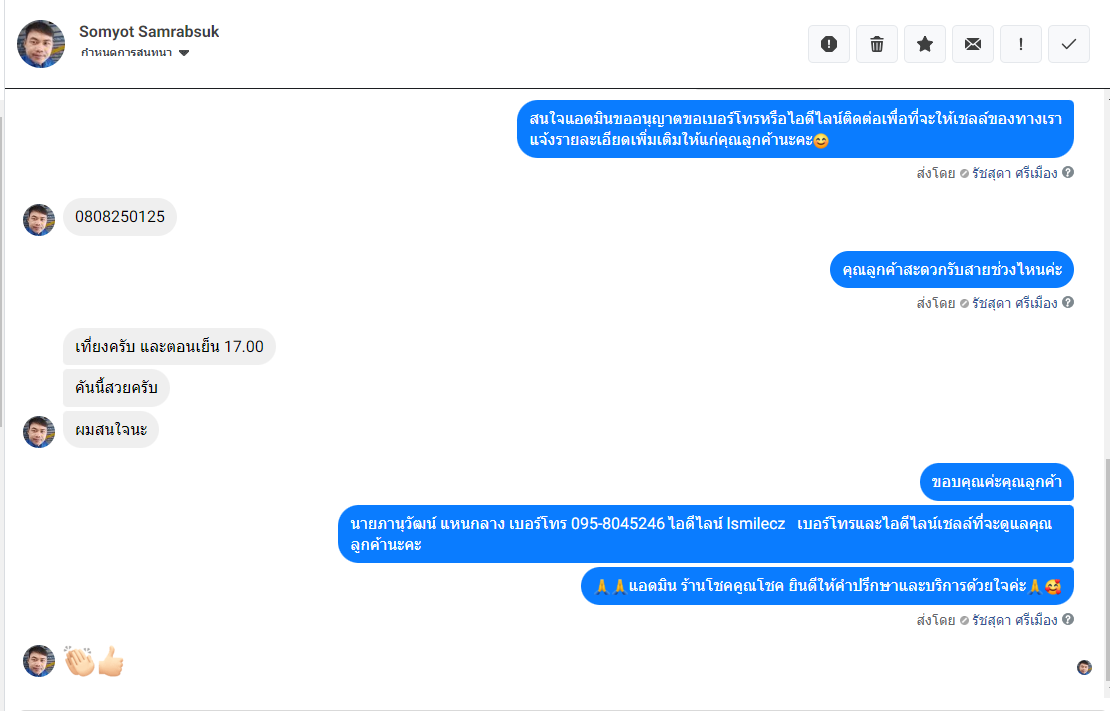Open Somyot's large header profile picture
Viewport: 1110px width, 711px height.
point(41,44)
